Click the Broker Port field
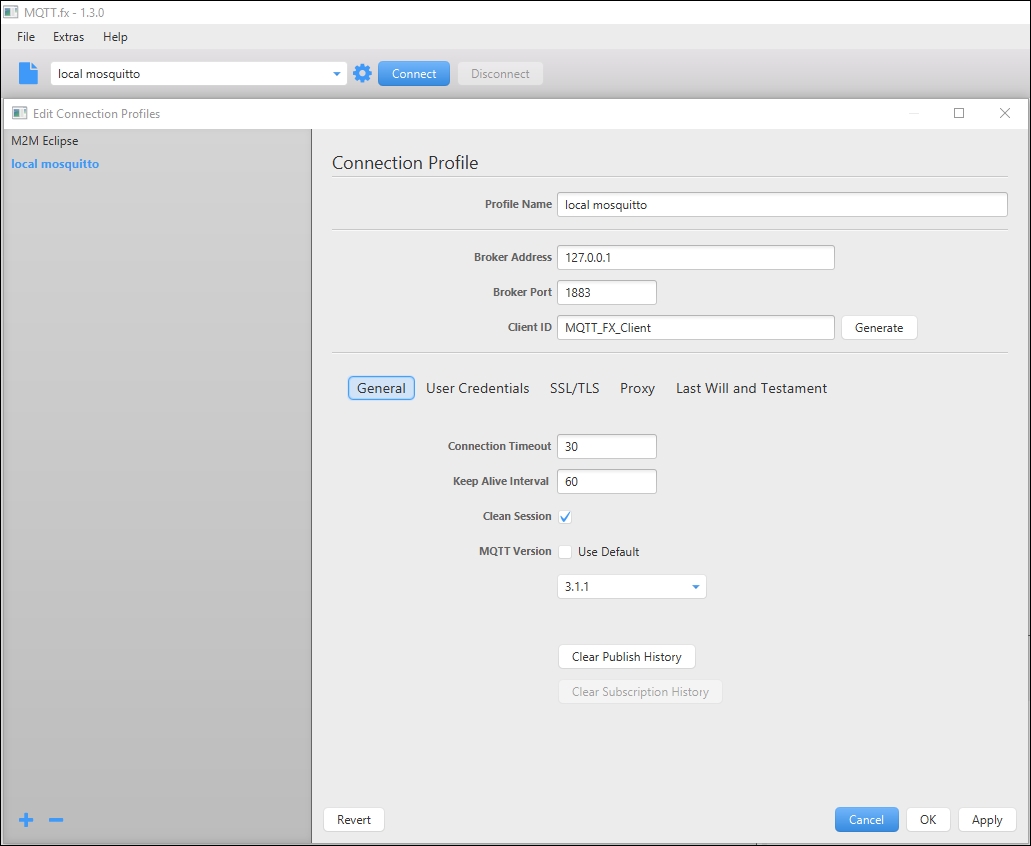Viewport: 1031px width, 846px height. click(607, 293)
